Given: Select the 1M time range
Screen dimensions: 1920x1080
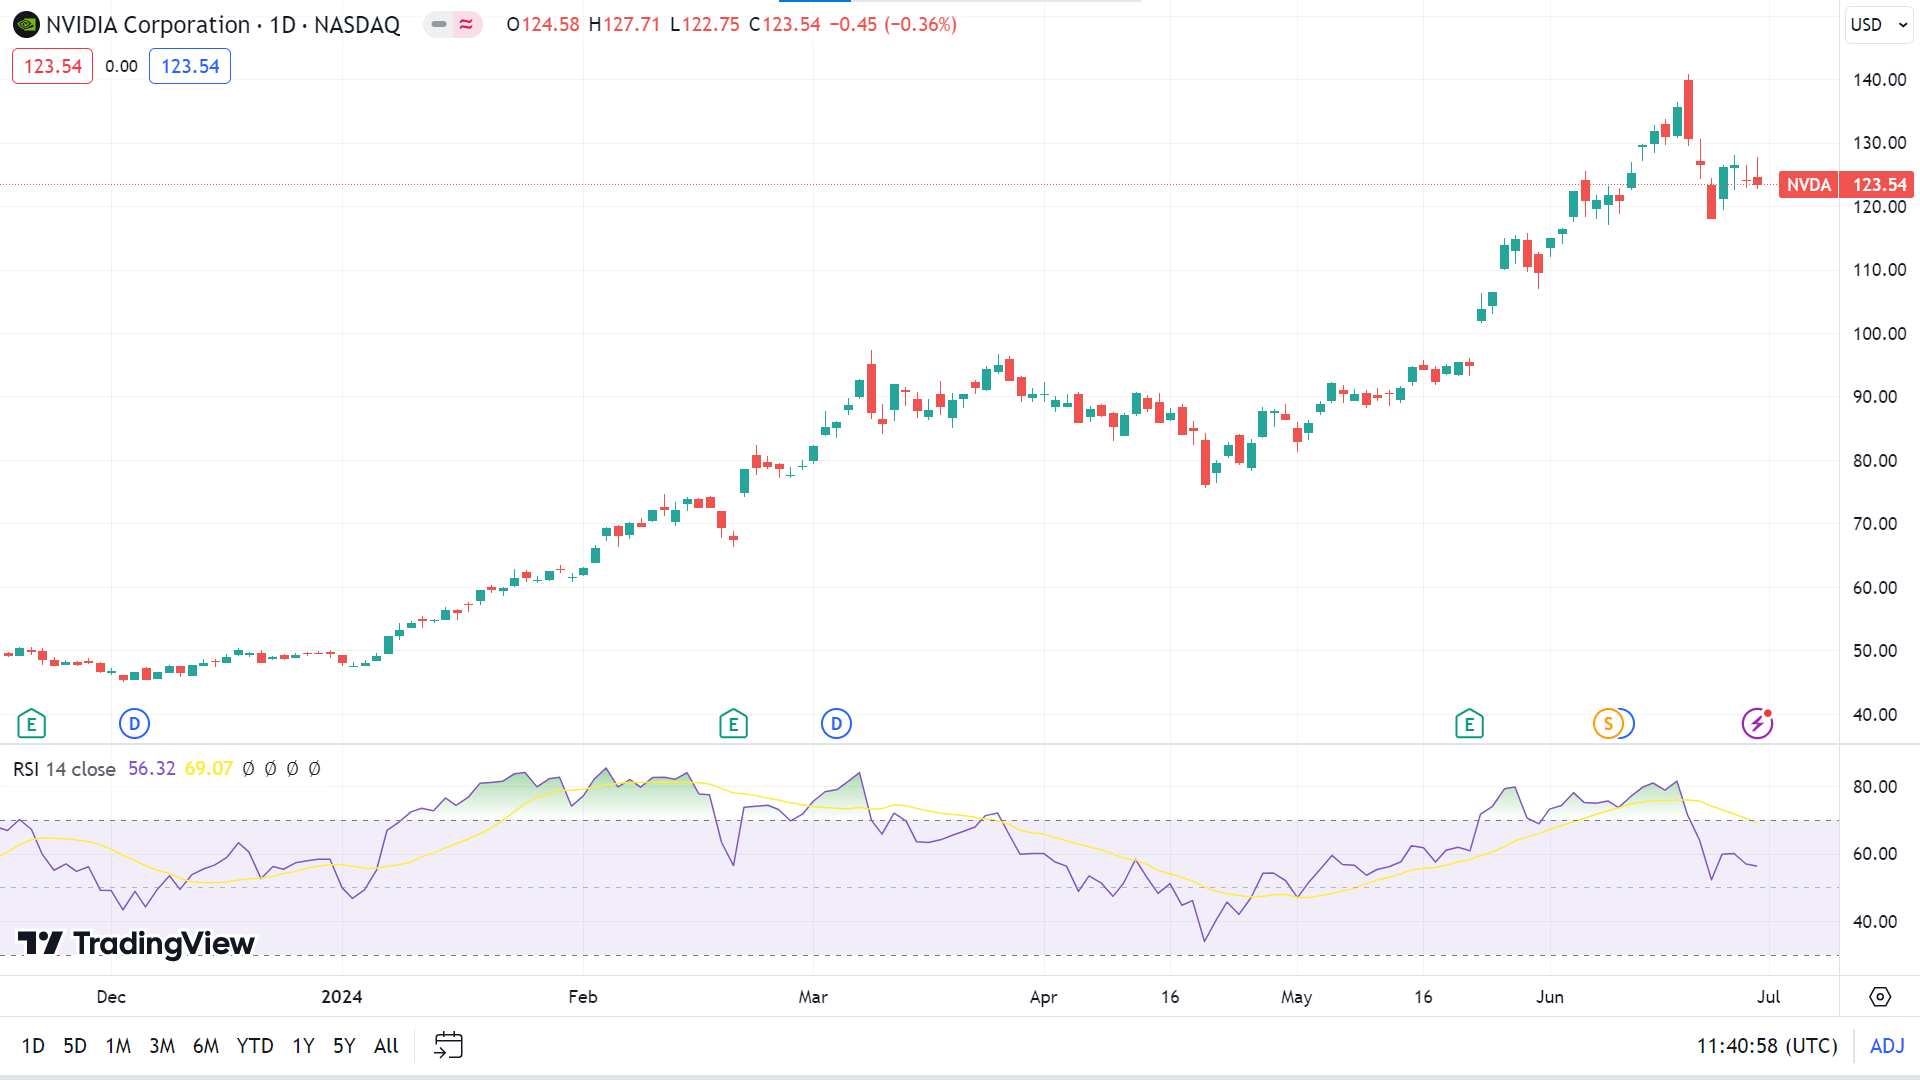Looking at the screenshot, I should click(x=118, y=1046).
